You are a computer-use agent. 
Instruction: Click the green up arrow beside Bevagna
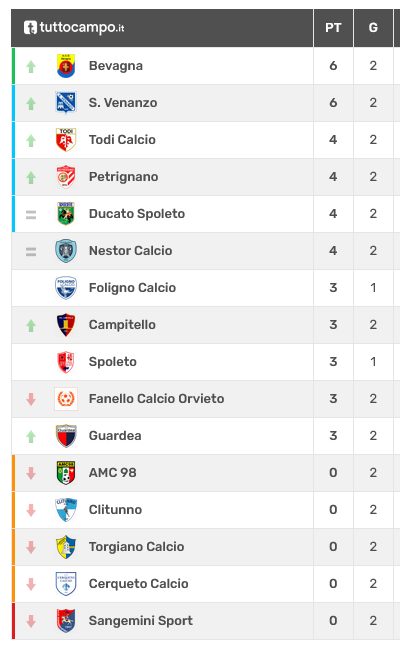(x=31, y=67)
